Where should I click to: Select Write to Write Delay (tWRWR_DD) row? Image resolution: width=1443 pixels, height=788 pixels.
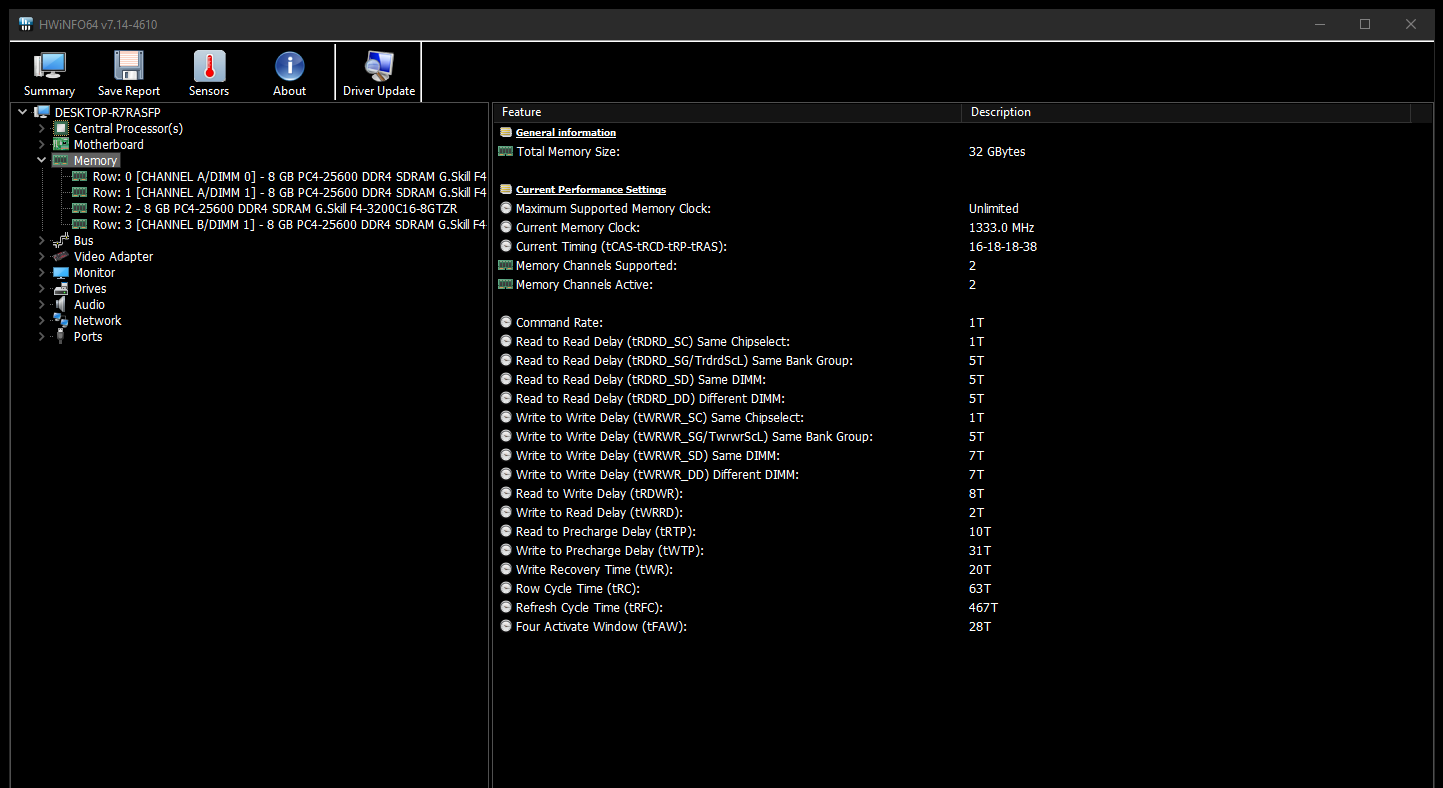point(960,475)
